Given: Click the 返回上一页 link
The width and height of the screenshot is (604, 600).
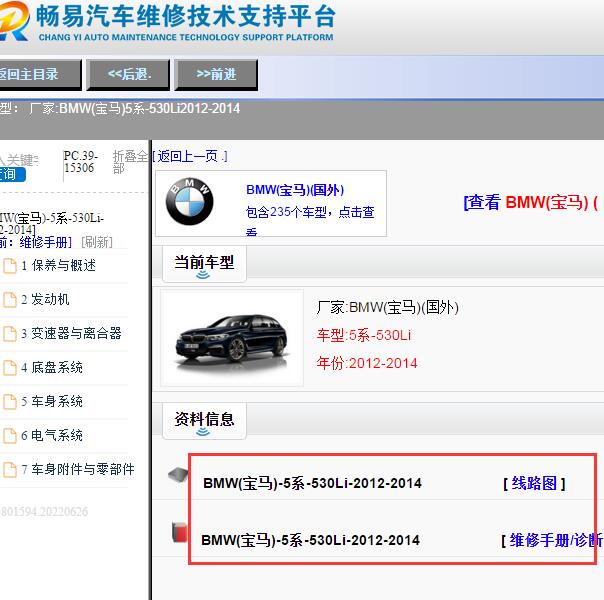Looking at the screenshot, I should click(190, 156).
